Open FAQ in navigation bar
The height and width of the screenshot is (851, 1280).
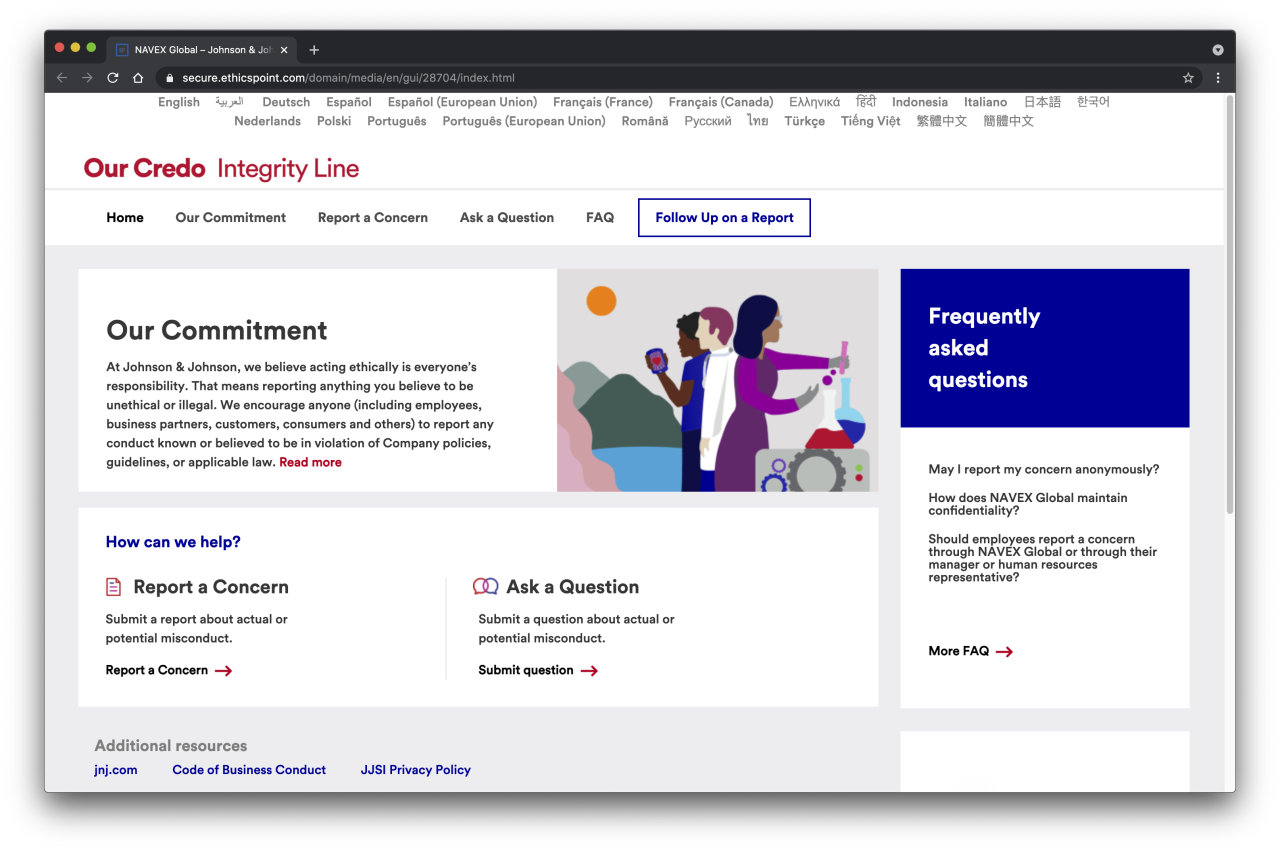pos(600,218)
